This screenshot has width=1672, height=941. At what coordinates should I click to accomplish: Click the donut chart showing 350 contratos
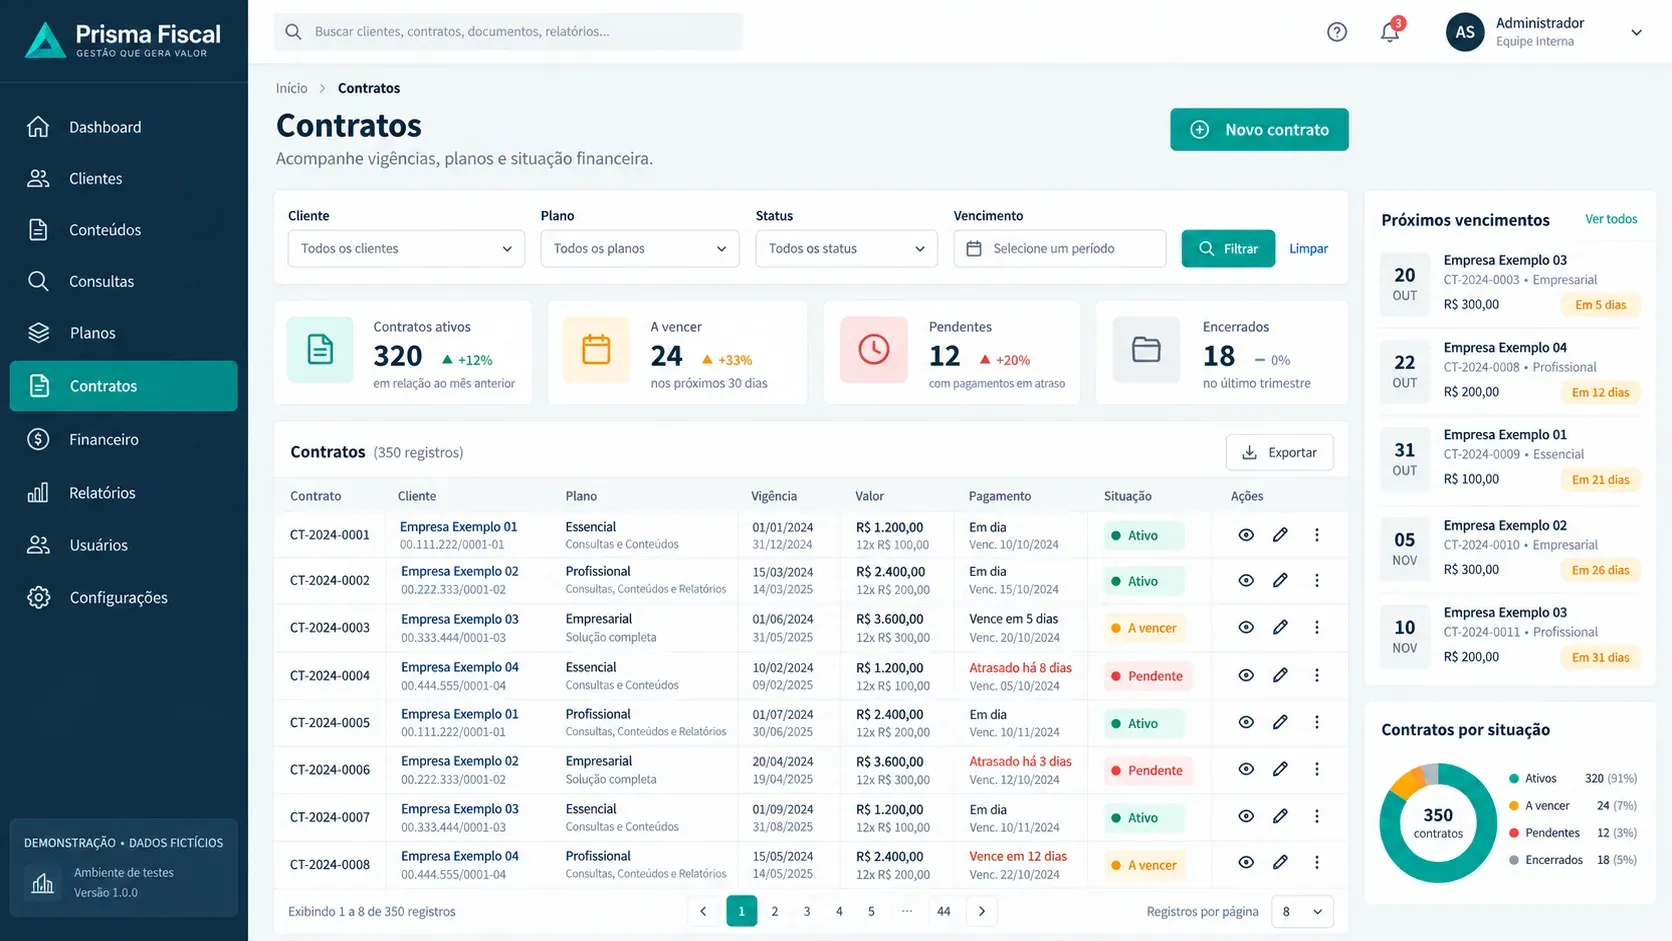coord(1438,823)
